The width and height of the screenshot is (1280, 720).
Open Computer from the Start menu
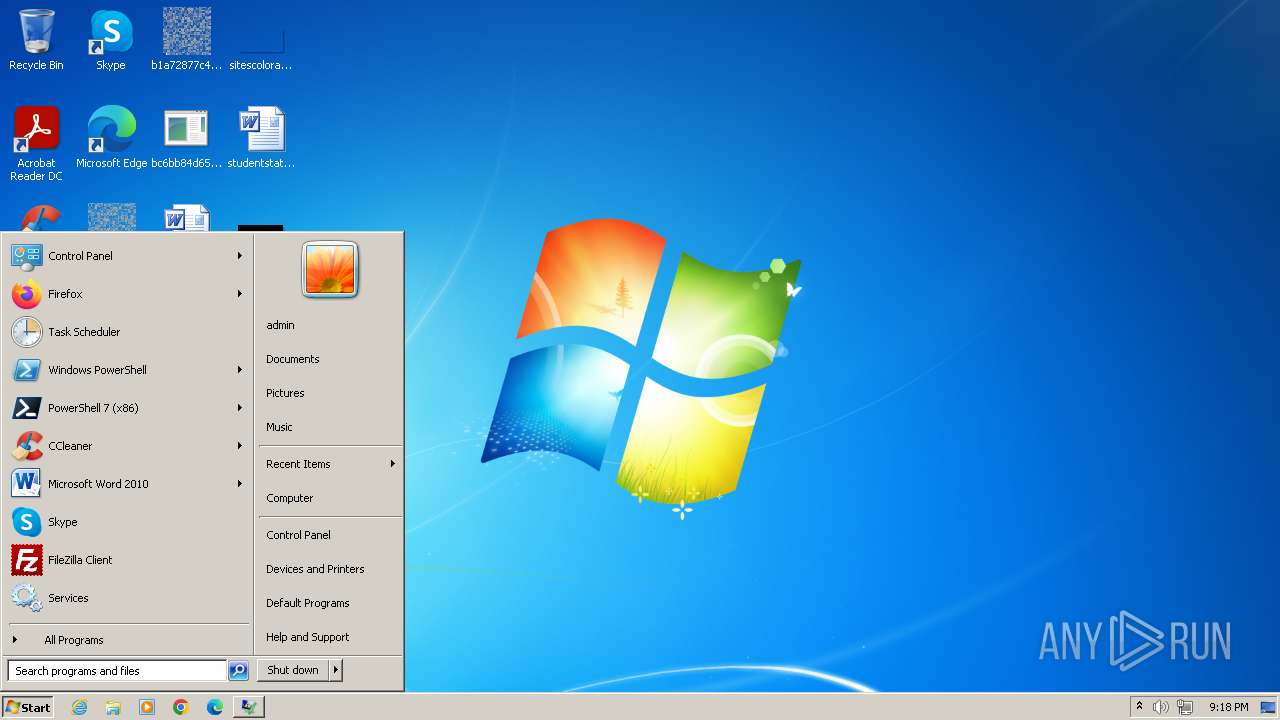click(x=330, y=498)
